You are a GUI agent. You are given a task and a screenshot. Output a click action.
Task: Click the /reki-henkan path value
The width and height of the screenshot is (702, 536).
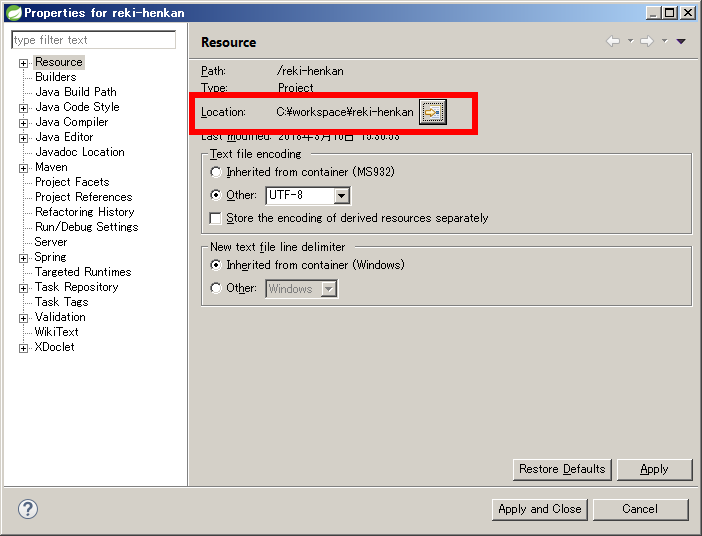(310, 71)
